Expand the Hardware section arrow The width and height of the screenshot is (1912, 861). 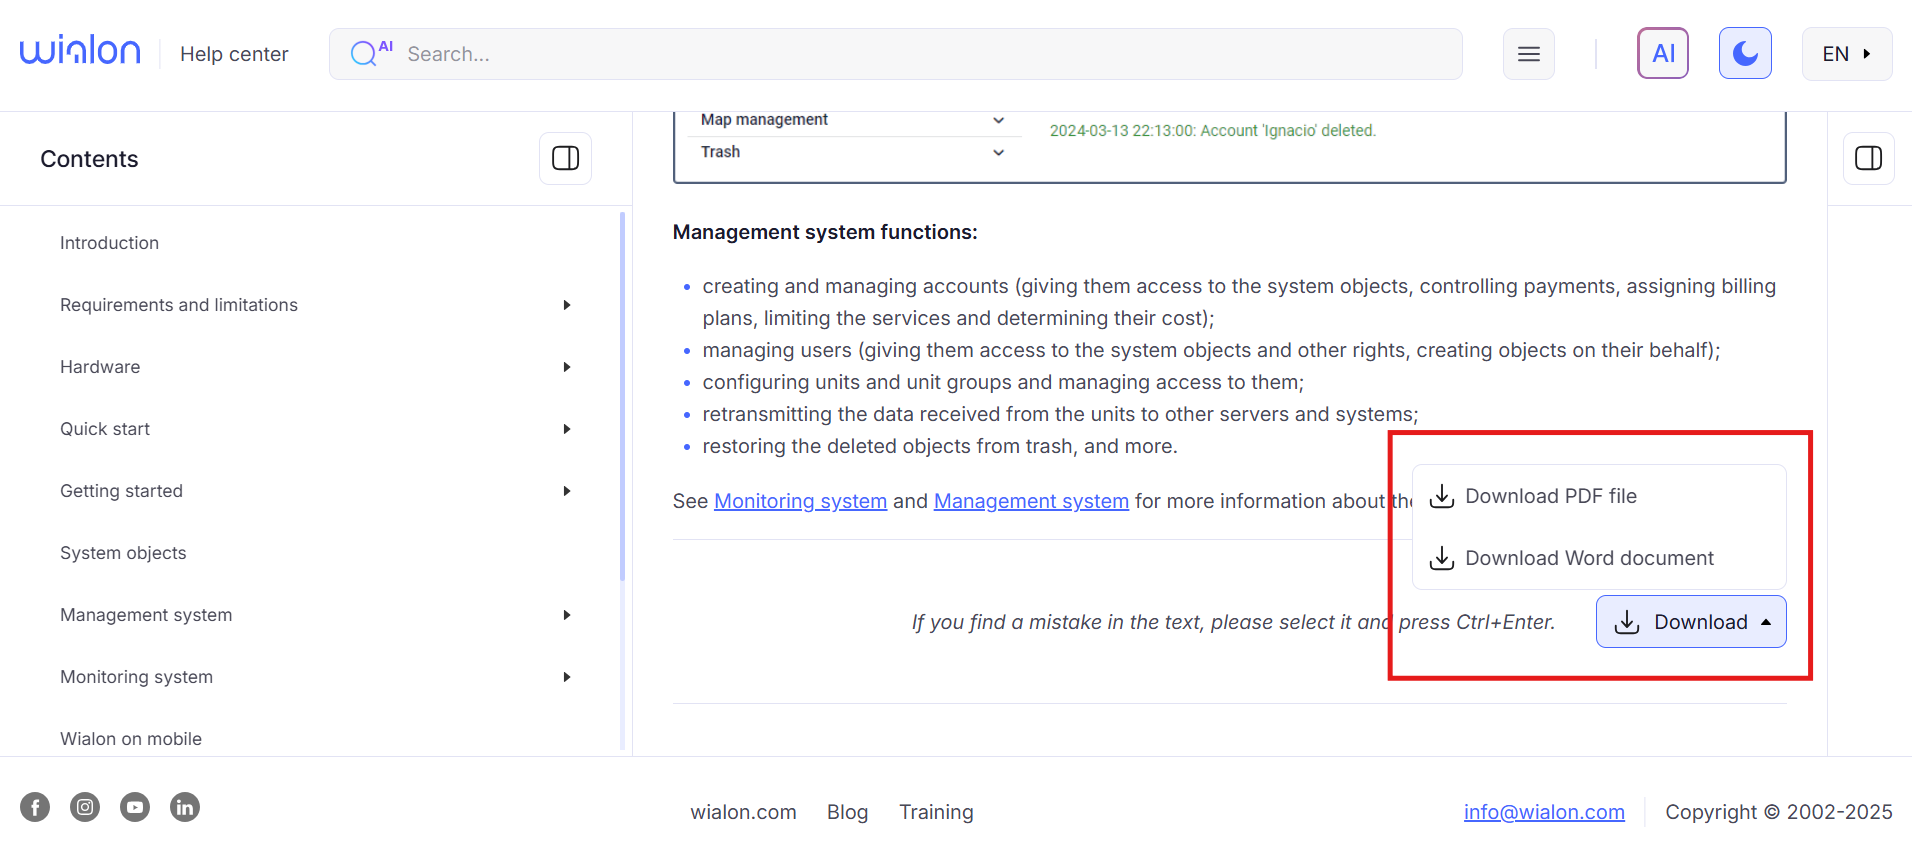pos(566,367)
